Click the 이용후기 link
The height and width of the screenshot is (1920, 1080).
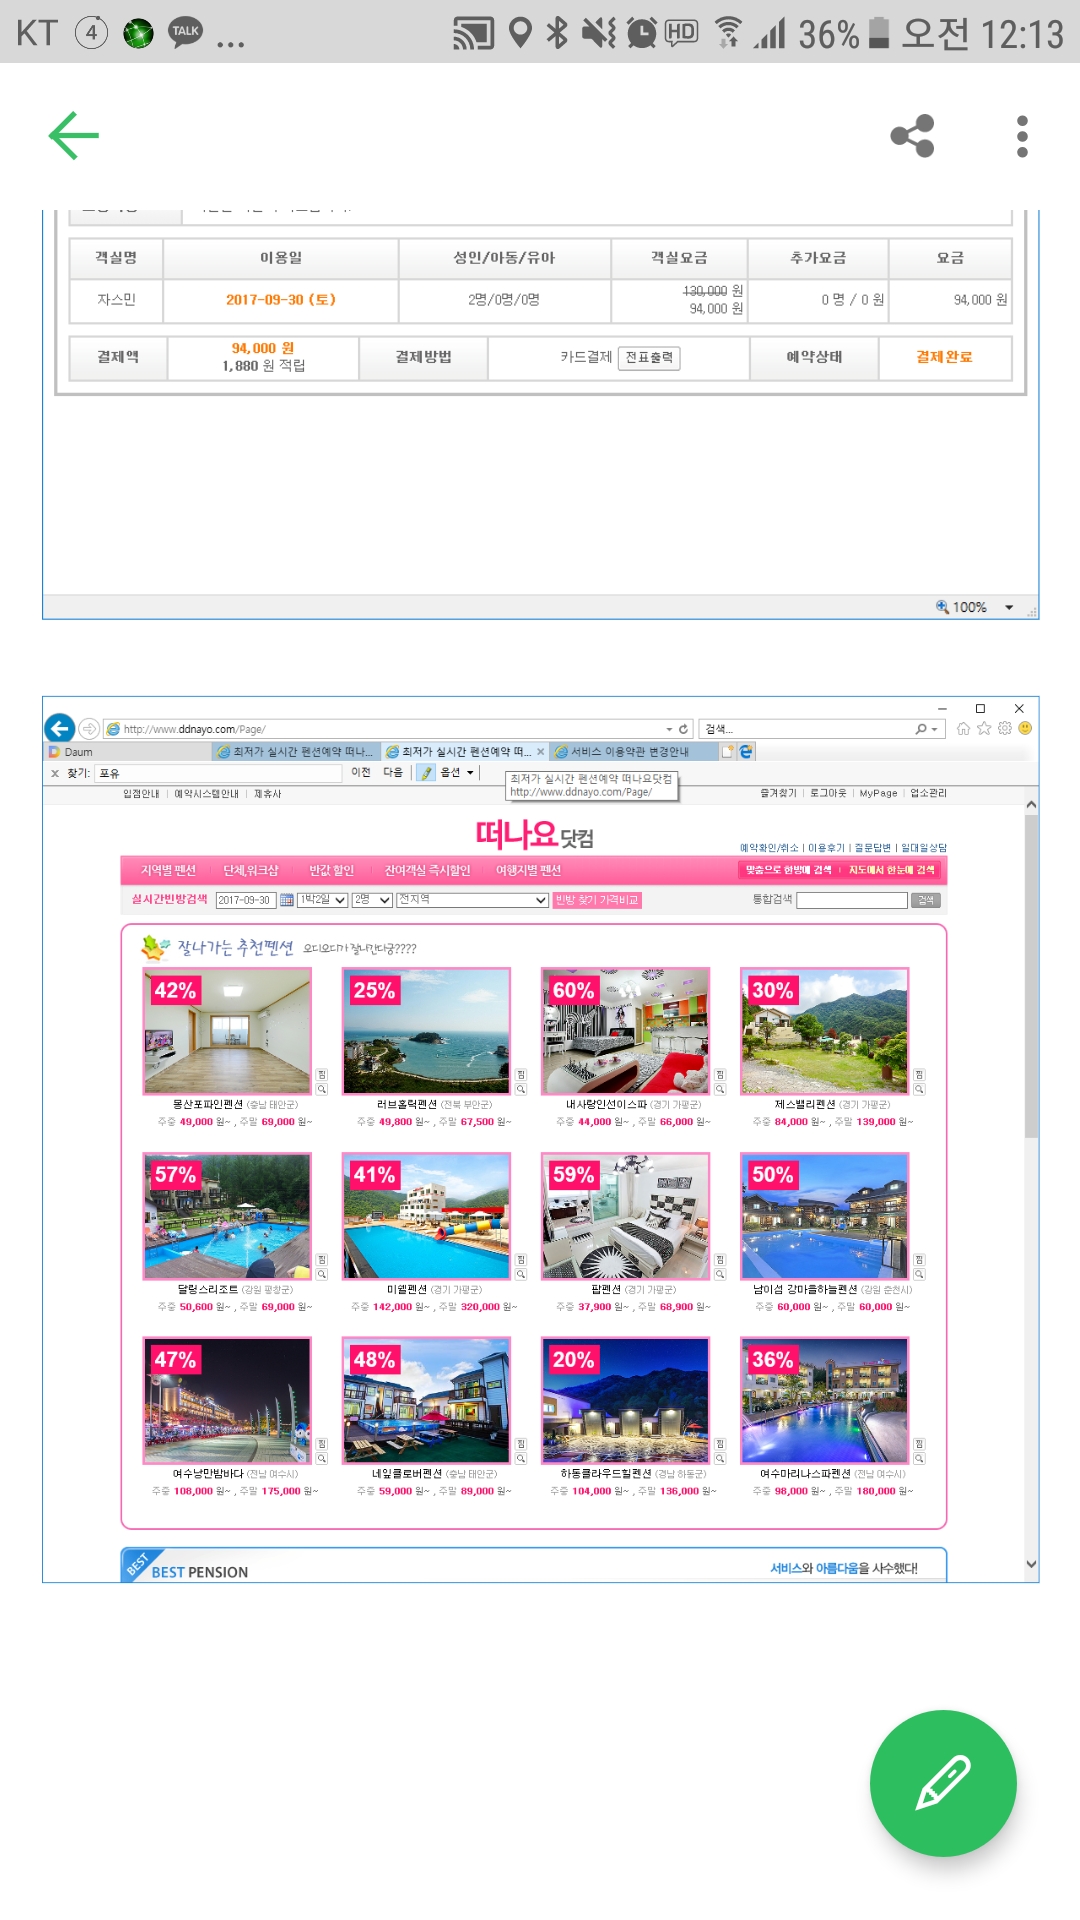pos(826,848)
